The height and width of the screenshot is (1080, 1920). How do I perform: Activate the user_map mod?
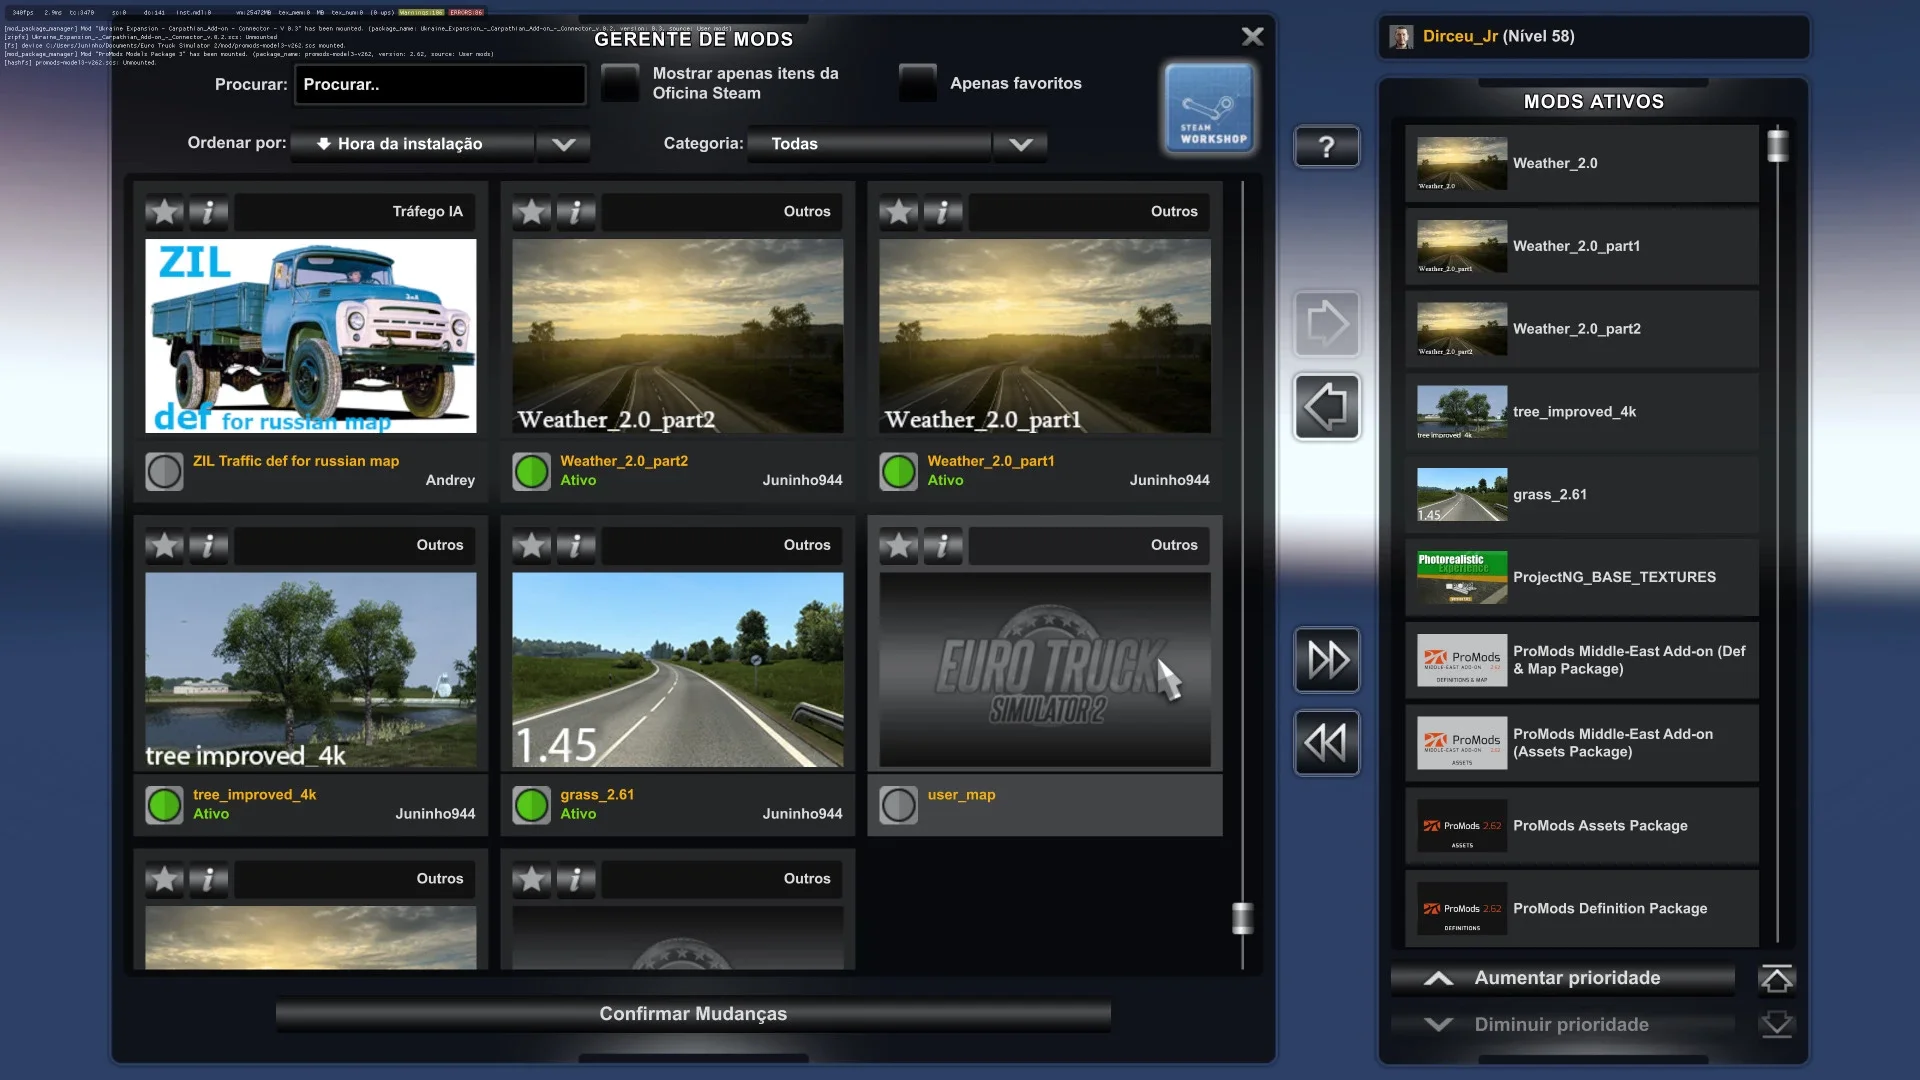(898, 805)
